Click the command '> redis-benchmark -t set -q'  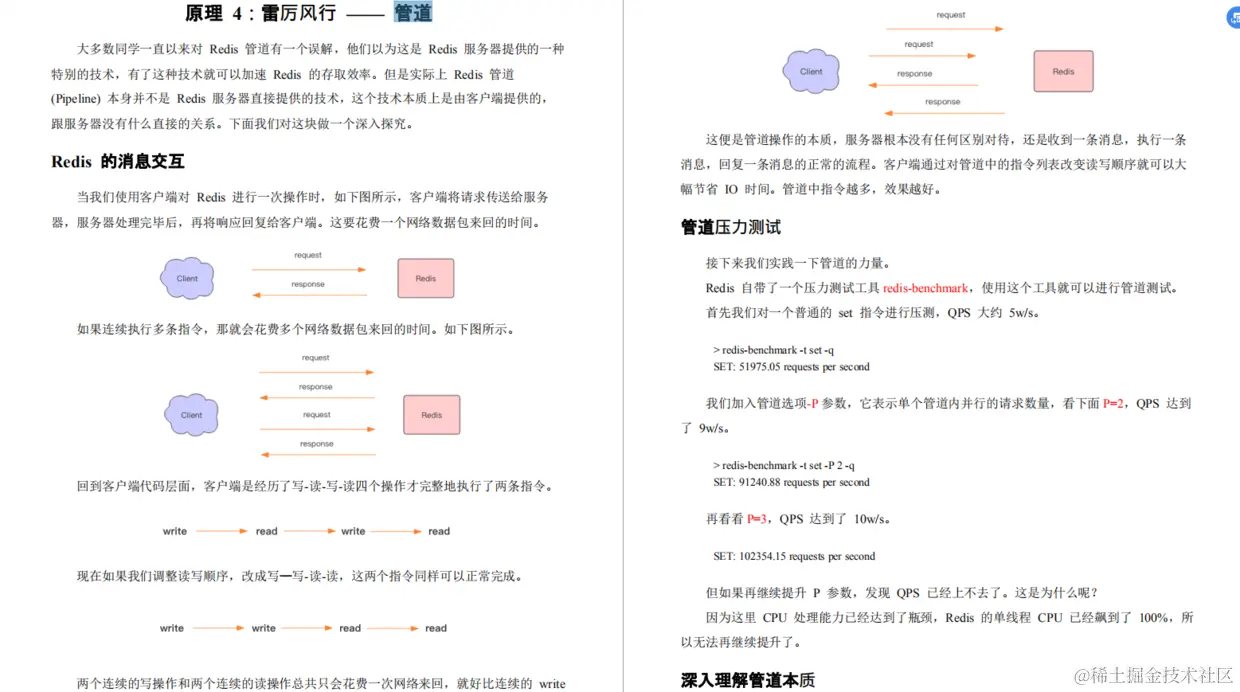(774, 350)
